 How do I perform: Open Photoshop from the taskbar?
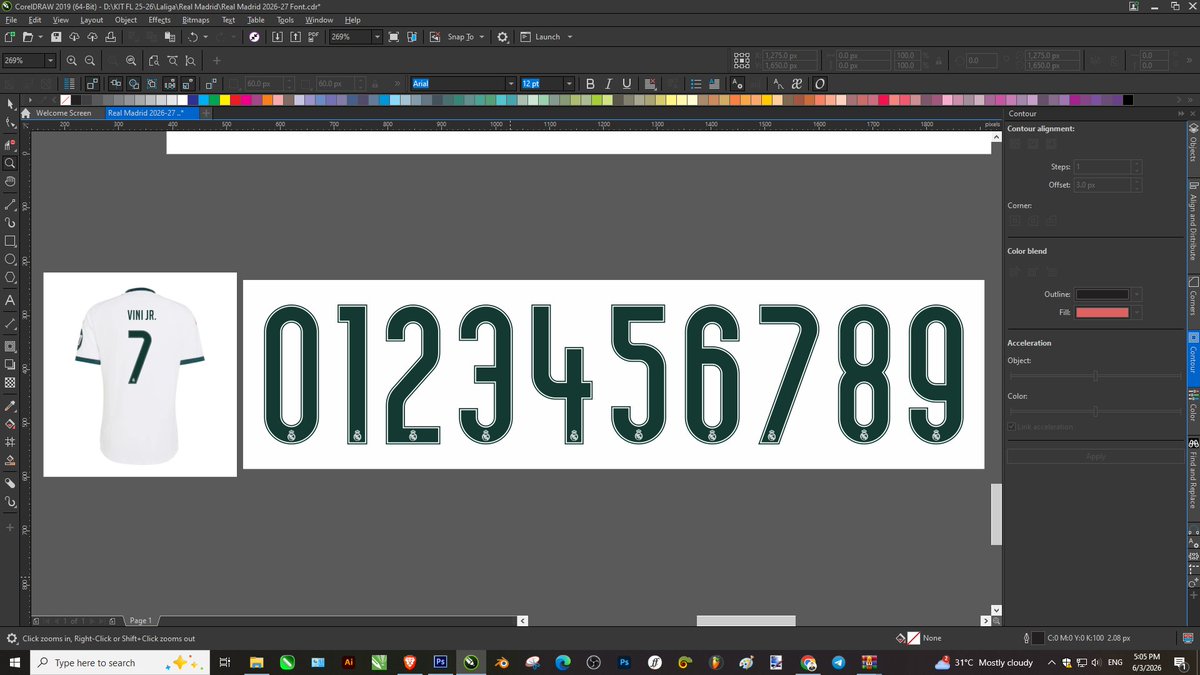click(x=439, y=662)
